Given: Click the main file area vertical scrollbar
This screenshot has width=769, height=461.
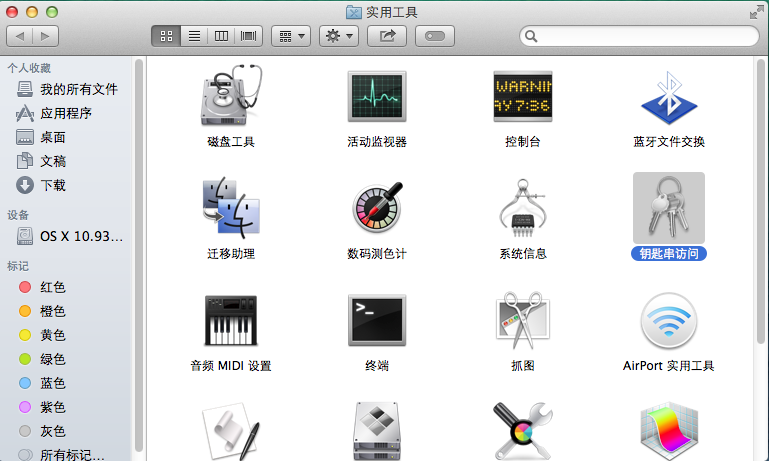Looking at the screenshot, I should tap(760, 201).
